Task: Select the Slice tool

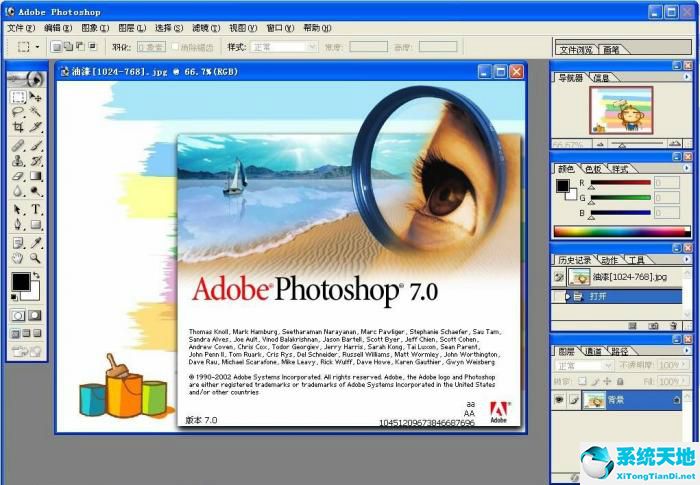Action: pyautogui.click(x=35, y=127)
